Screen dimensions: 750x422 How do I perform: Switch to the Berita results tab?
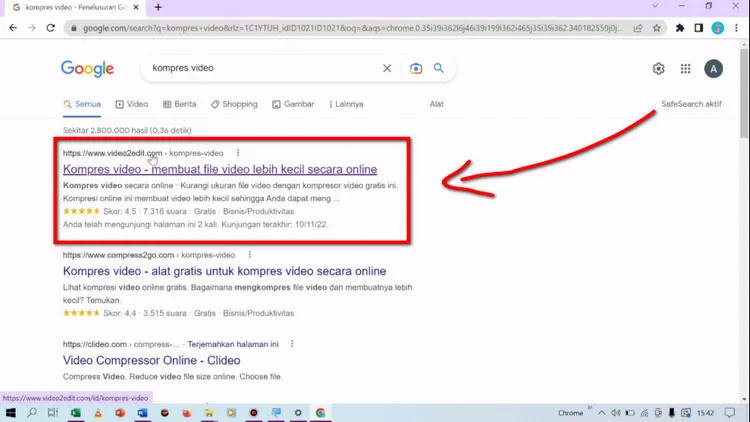[179, 104]
